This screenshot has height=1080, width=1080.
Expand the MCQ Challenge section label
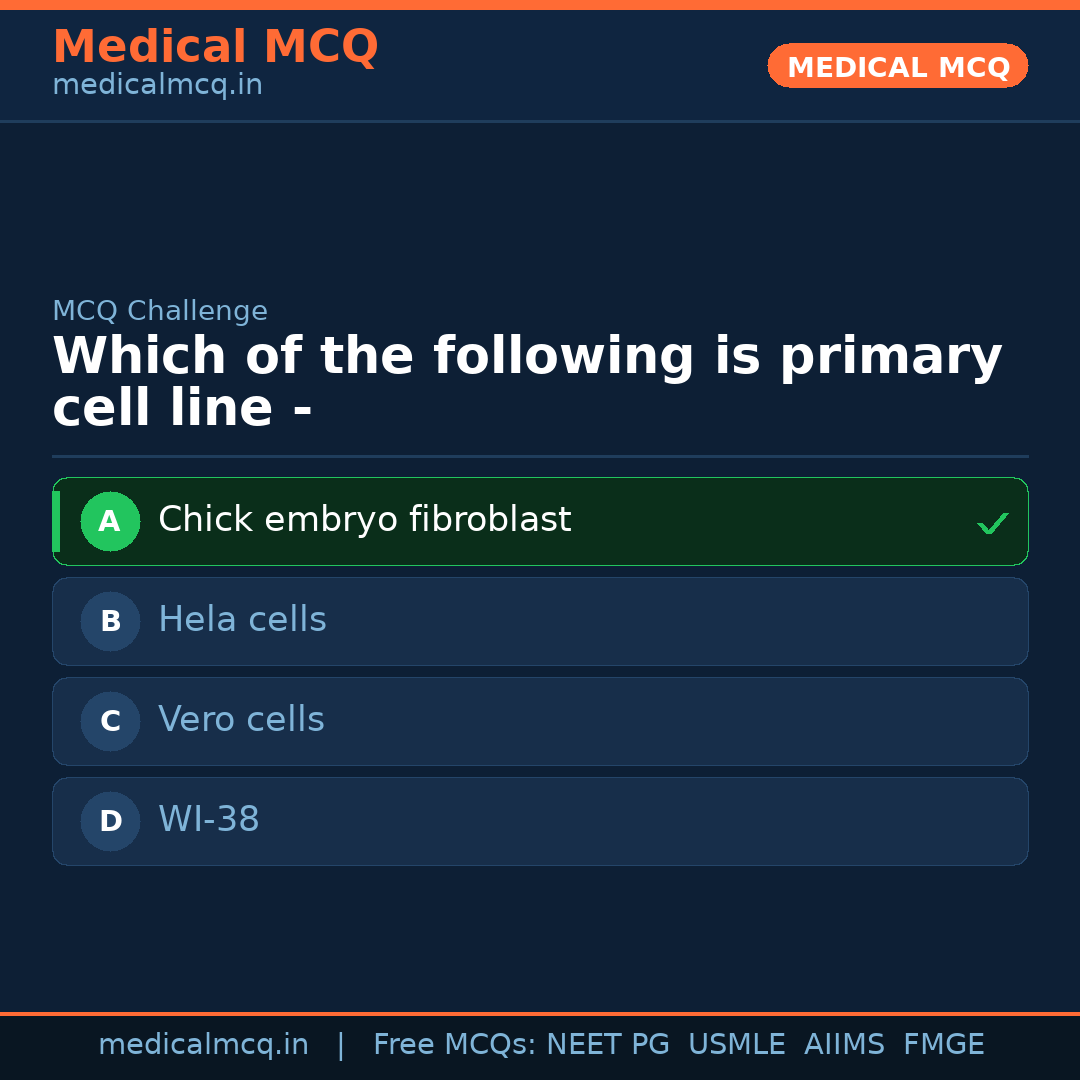pyautogui.click(x=160, y=311)
